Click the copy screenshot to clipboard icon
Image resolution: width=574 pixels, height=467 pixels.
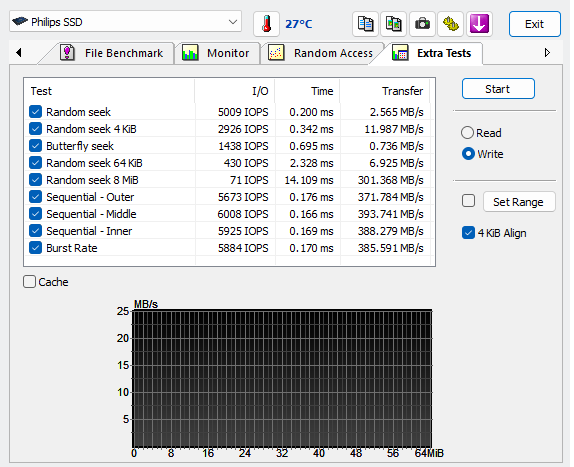394,24
